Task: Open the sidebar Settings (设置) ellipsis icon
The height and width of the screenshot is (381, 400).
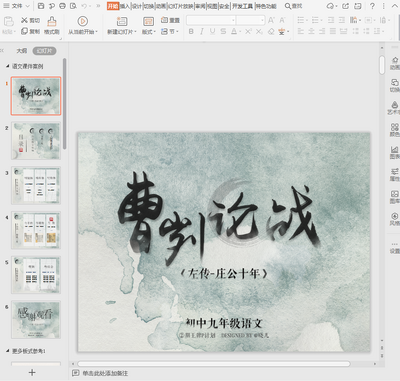Action: point(395,248)
